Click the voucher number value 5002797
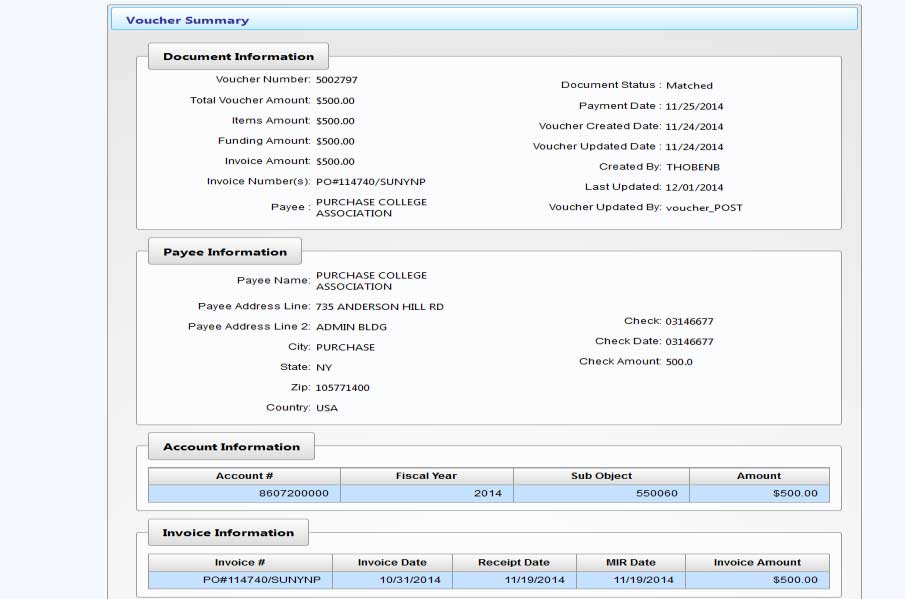The image size is (905, 599). point(336,80)
